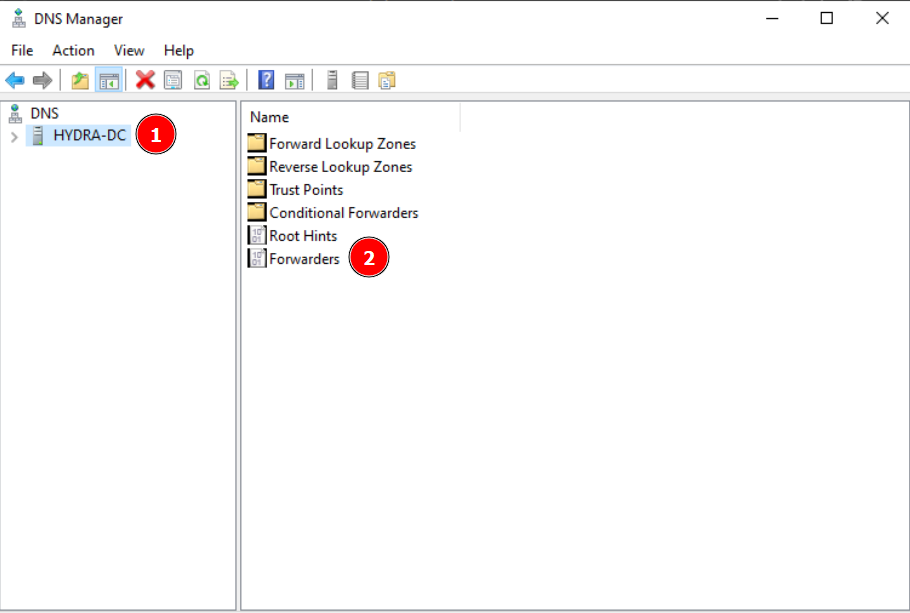
Task: Click the red Delete icon
Action: click(x=145, y=81)
